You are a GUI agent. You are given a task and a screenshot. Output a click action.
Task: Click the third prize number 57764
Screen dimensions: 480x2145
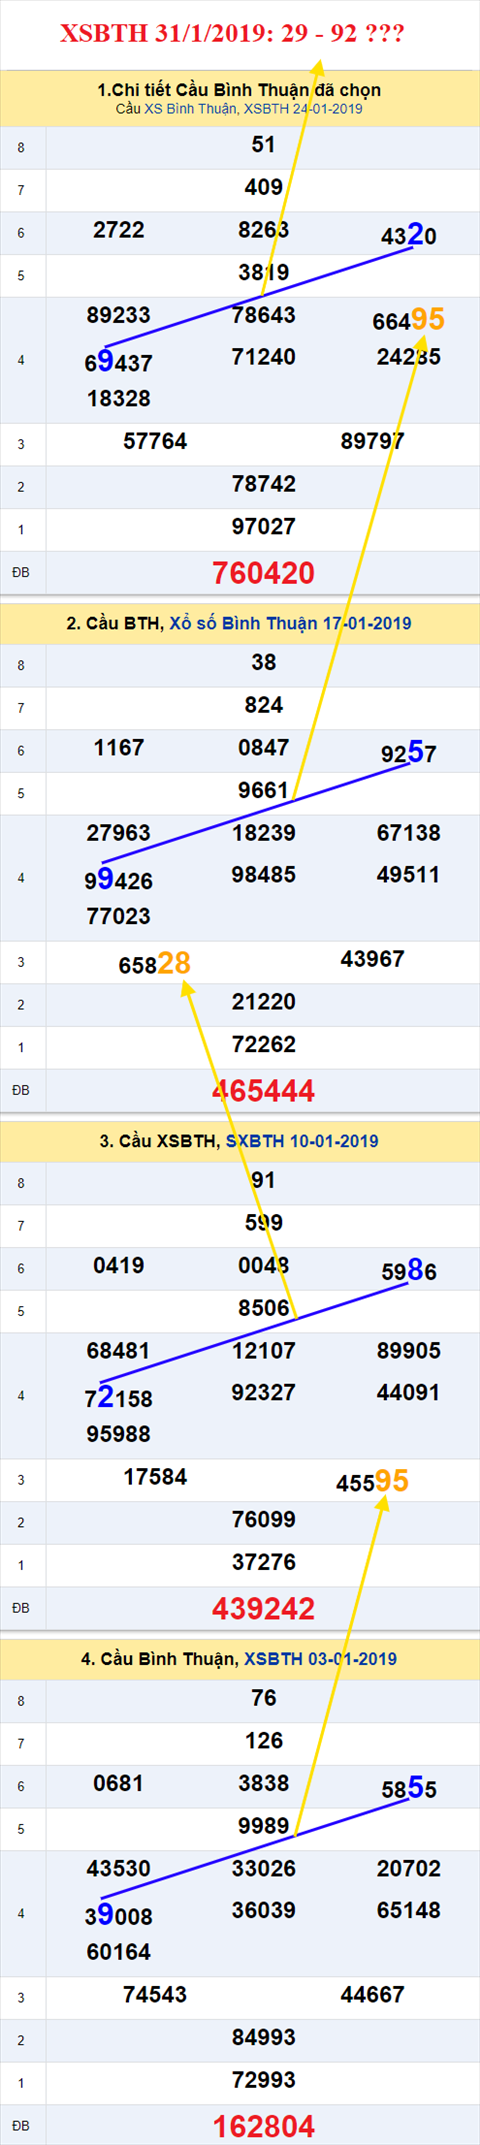click(x=155, y=441)
